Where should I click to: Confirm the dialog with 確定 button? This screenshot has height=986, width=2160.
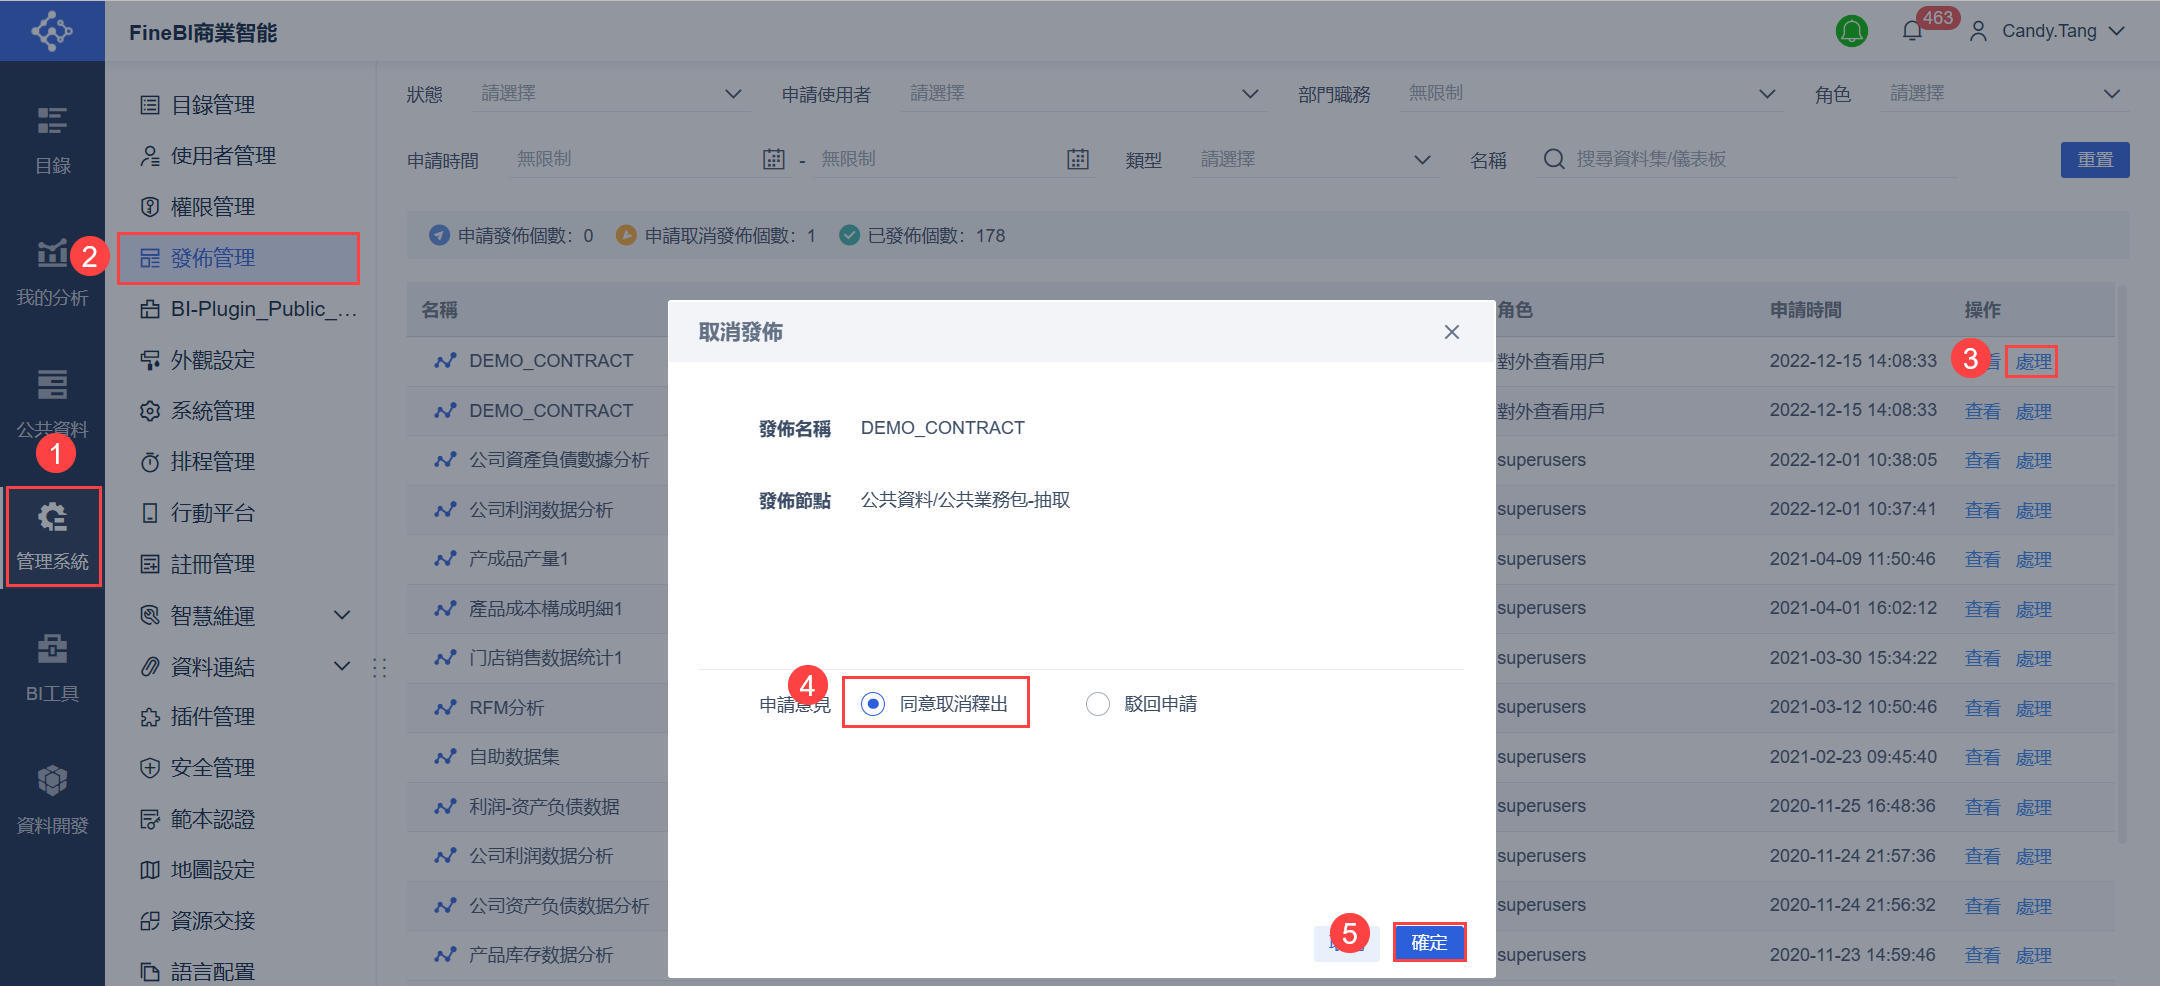coord(1429,942)
